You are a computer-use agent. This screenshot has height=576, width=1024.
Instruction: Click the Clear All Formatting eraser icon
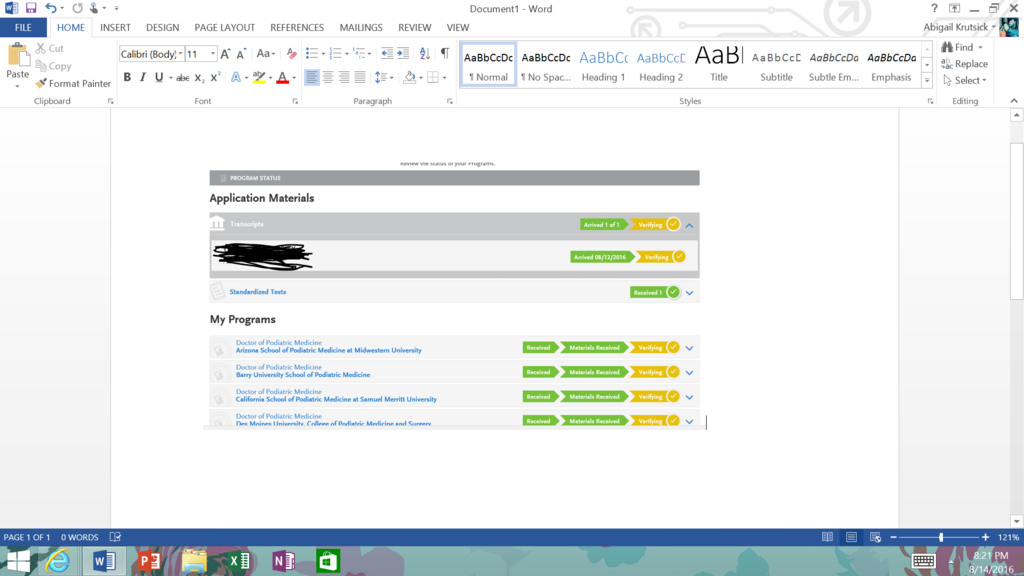click(x=291, y=53)
